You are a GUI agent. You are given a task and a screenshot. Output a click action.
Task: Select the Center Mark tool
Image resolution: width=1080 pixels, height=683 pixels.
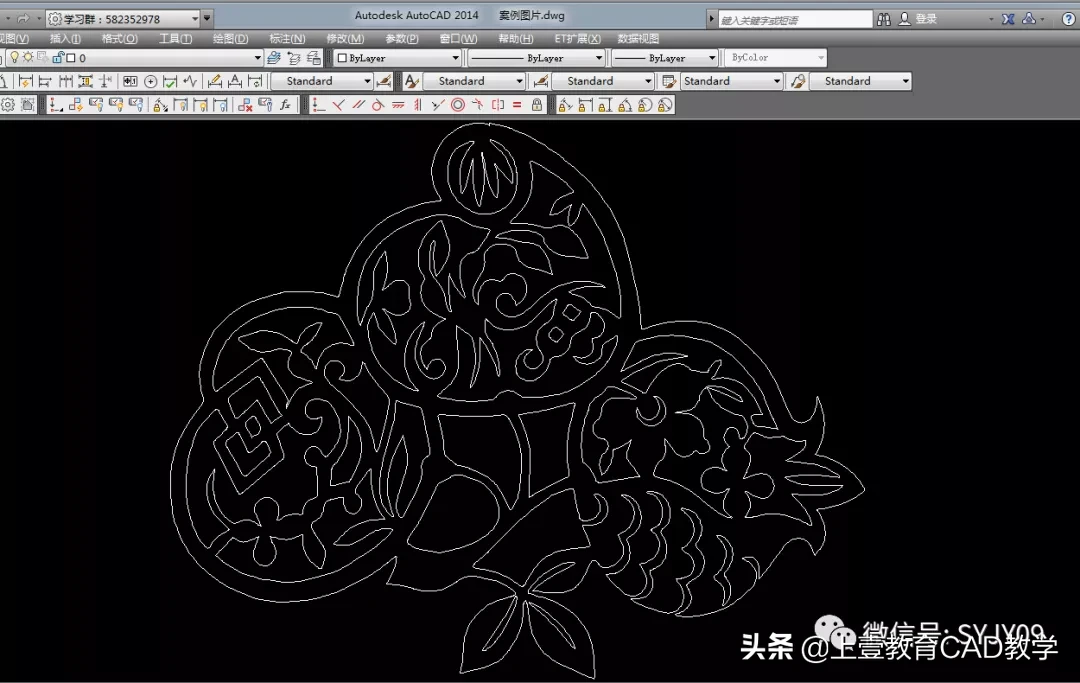coord(150,81)
